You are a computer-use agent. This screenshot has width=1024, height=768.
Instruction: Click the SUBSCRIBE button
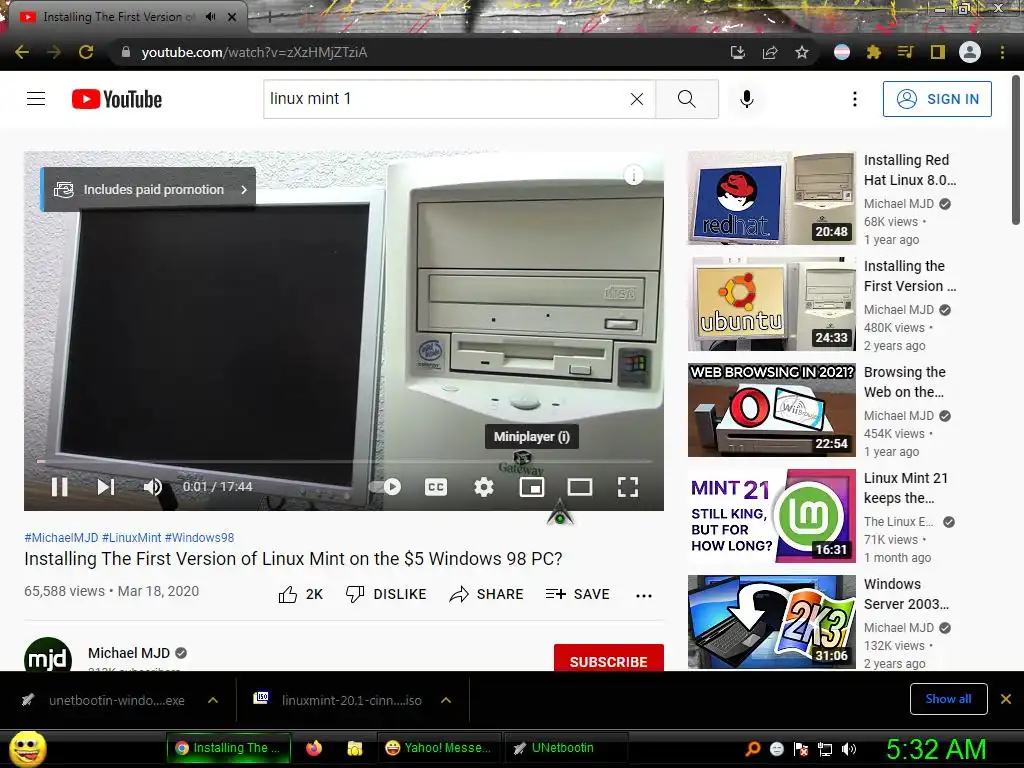pos(609,658)
